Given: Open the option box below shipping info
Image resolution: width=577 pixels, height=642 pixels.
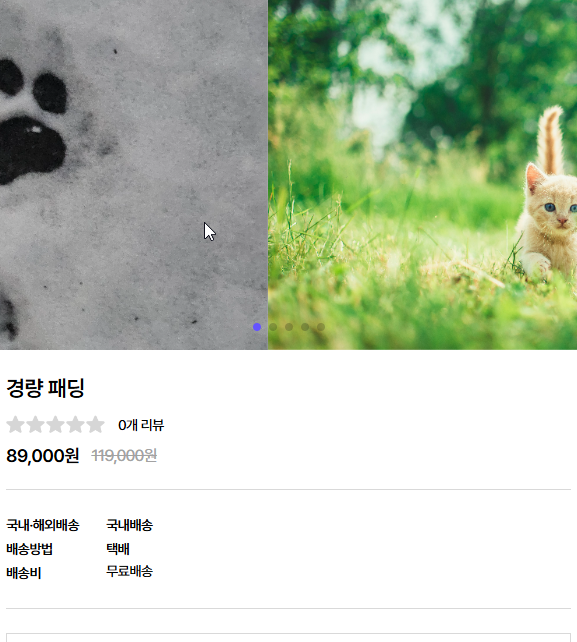Looking at the screenshot, I should click(x=288, y=637).
